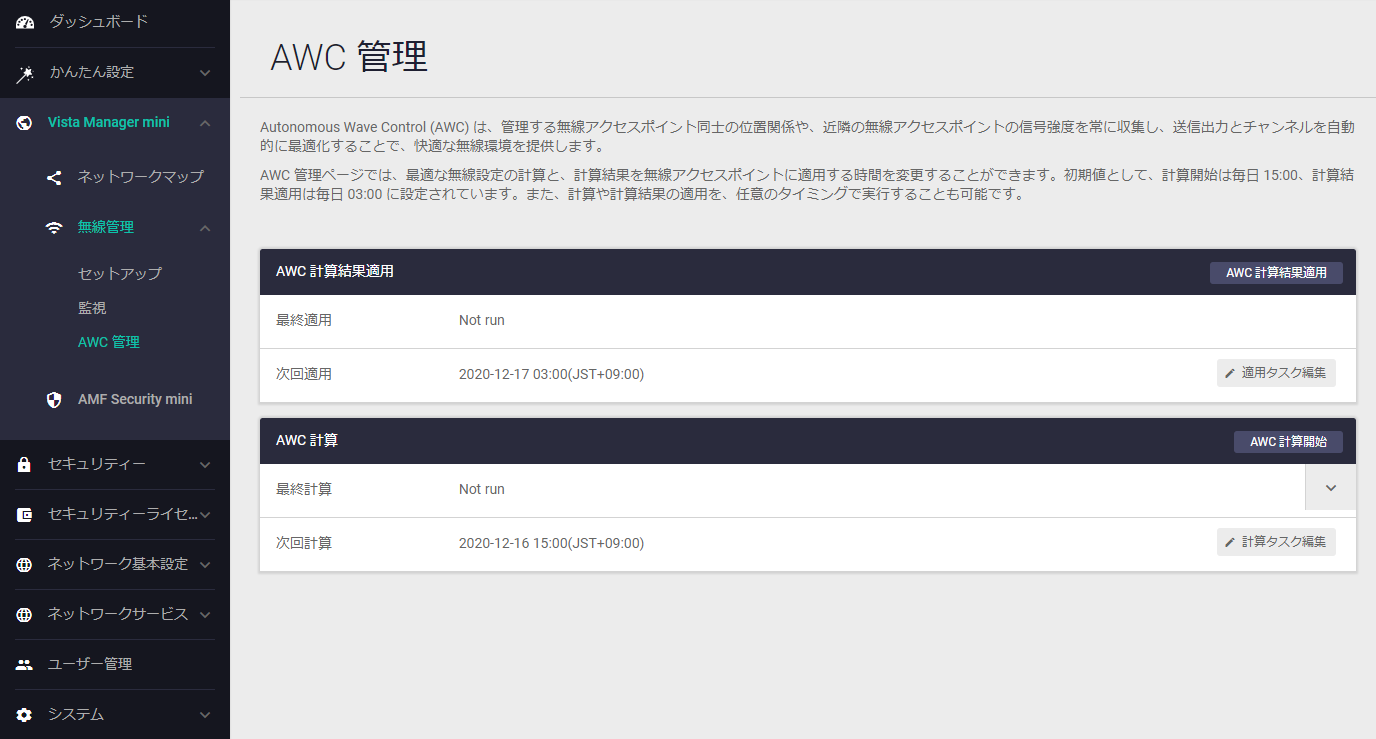Collapse the 無線管理 submenu chevron
This screenshot has height=739, width=1376.
pyautogui.click(x=205, y=228)
